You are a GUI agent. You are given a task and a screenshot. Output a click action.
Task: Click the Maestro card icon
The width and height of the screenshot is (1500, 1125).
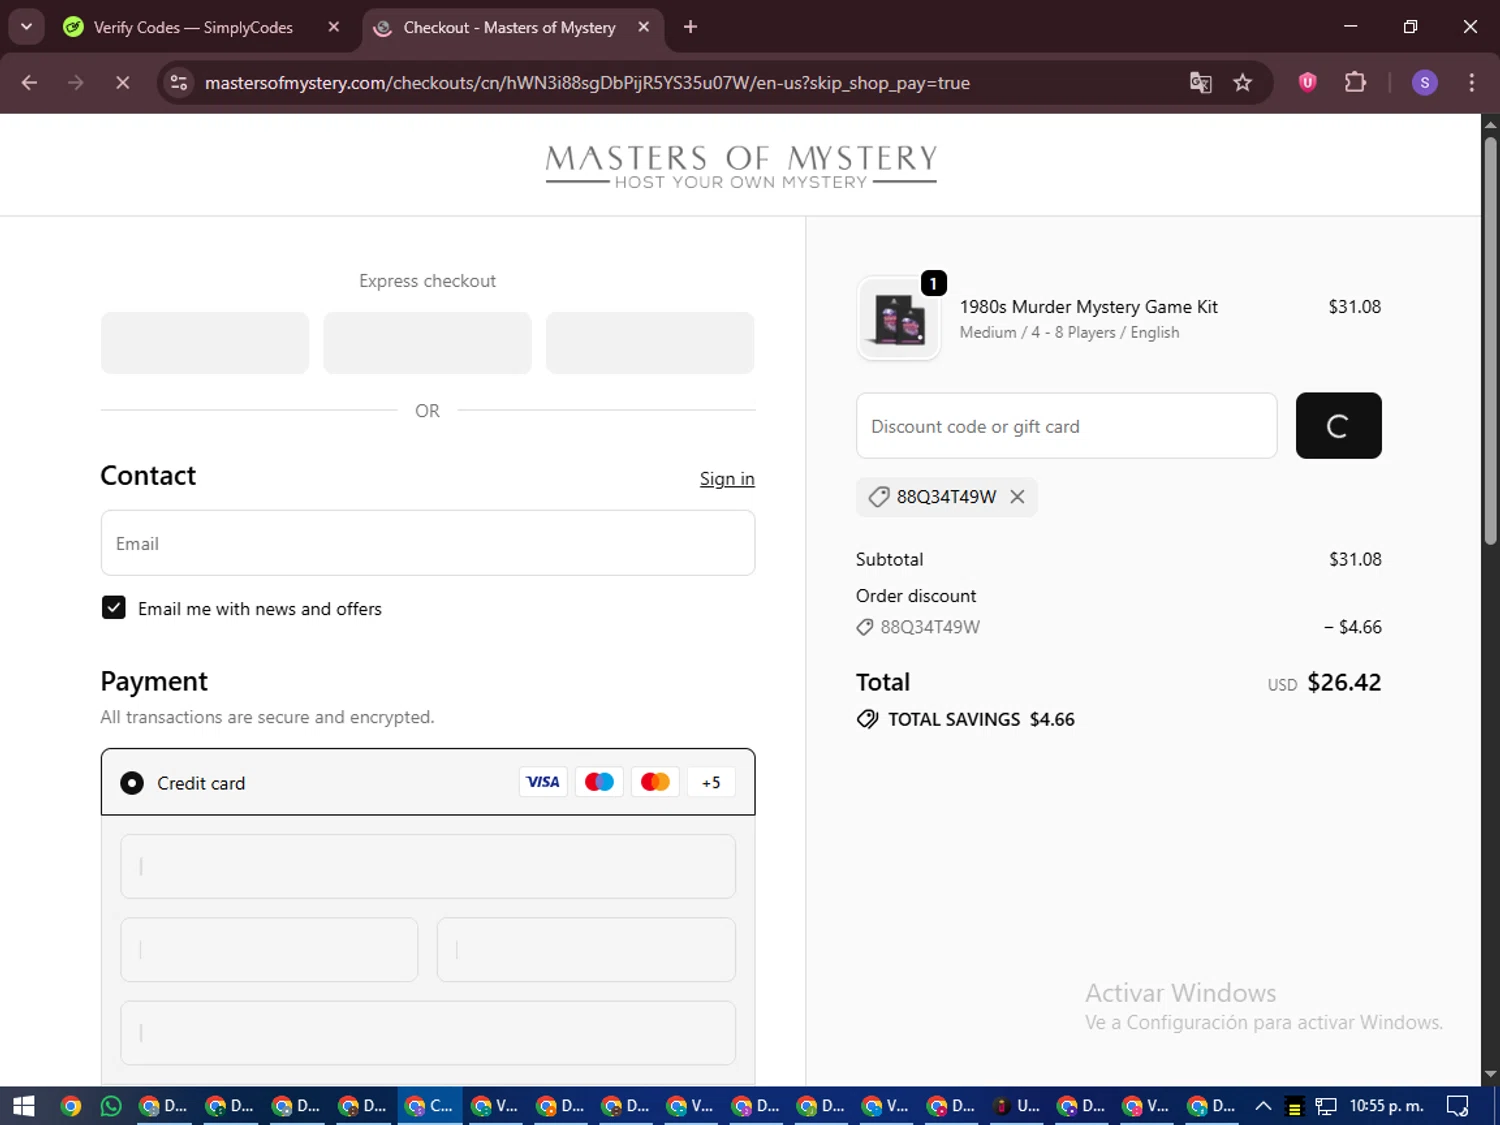599,782
